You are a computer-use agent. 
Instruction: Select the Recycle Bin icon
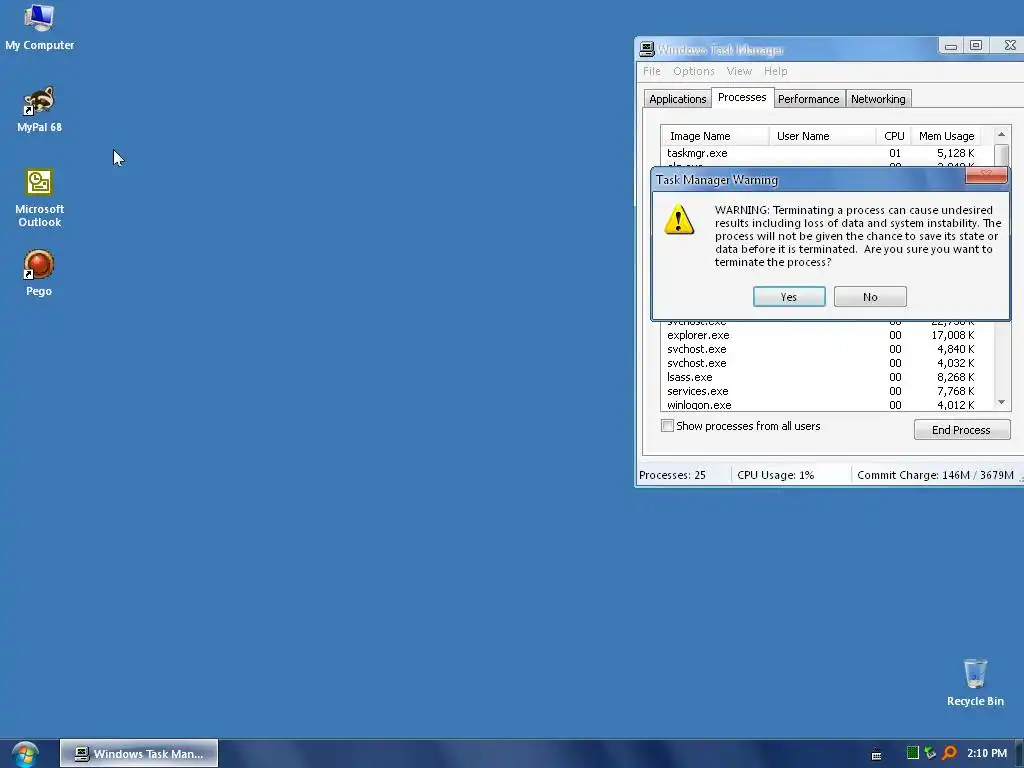click(975, 682)
